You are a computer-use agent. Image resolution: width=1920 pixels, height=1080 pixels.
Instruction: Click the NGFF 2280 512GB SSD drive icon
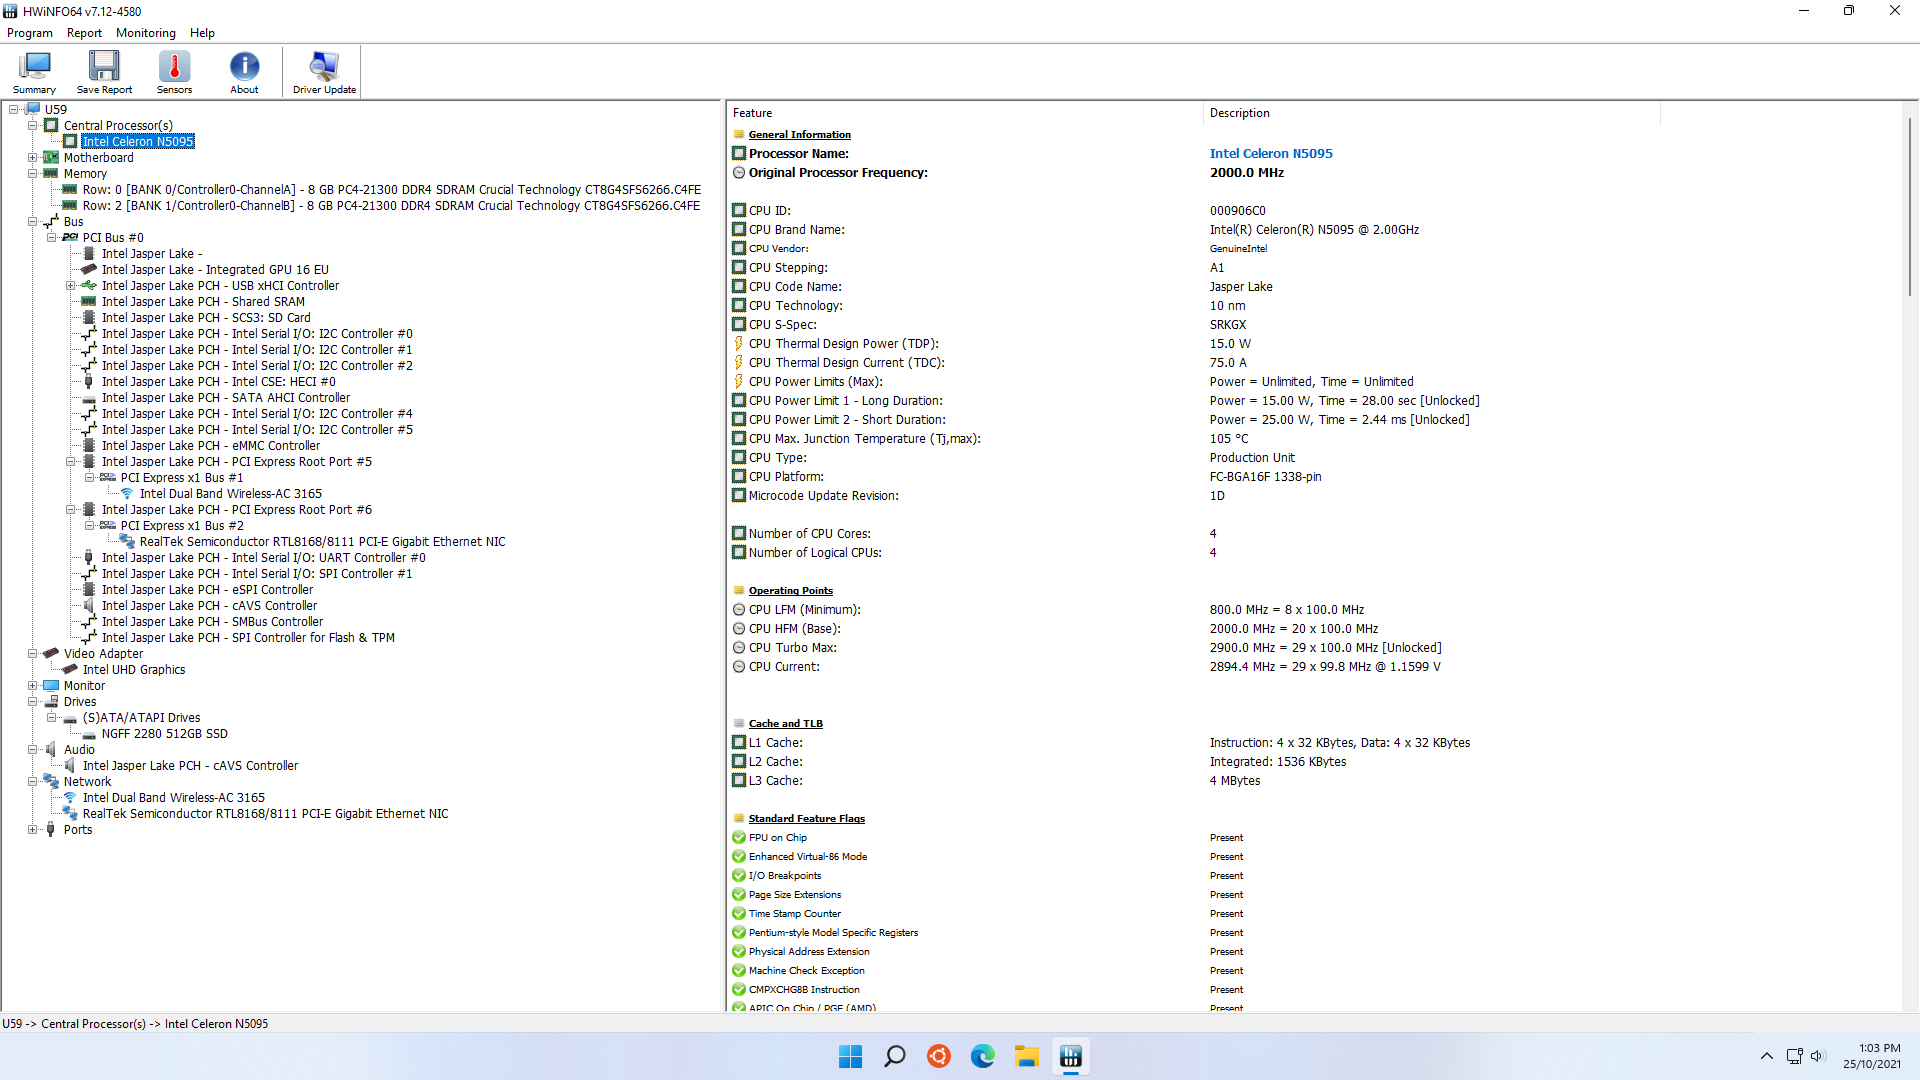(89, 734)
